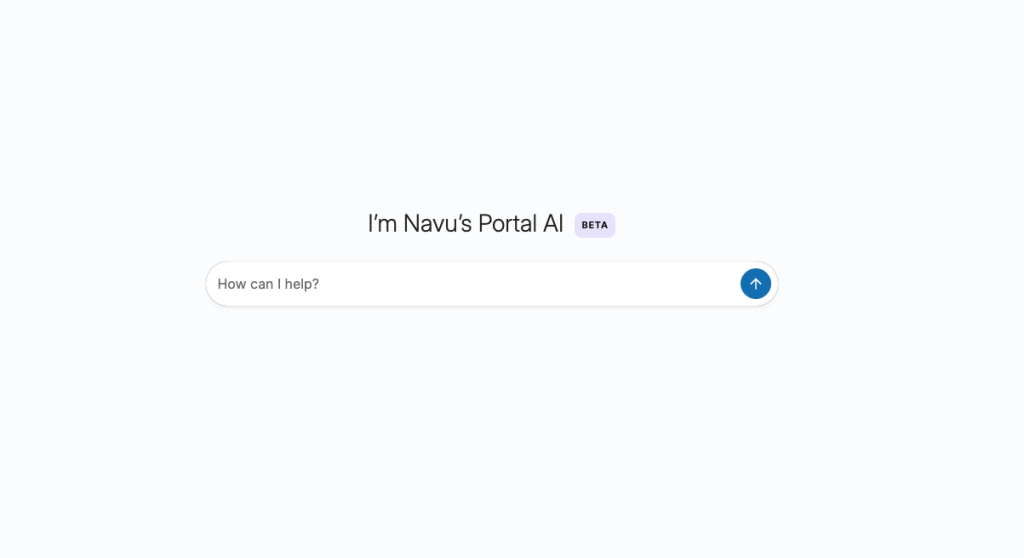
Task: Click the "How can I help?" placeholder text
Action: (x=268, y=284)
